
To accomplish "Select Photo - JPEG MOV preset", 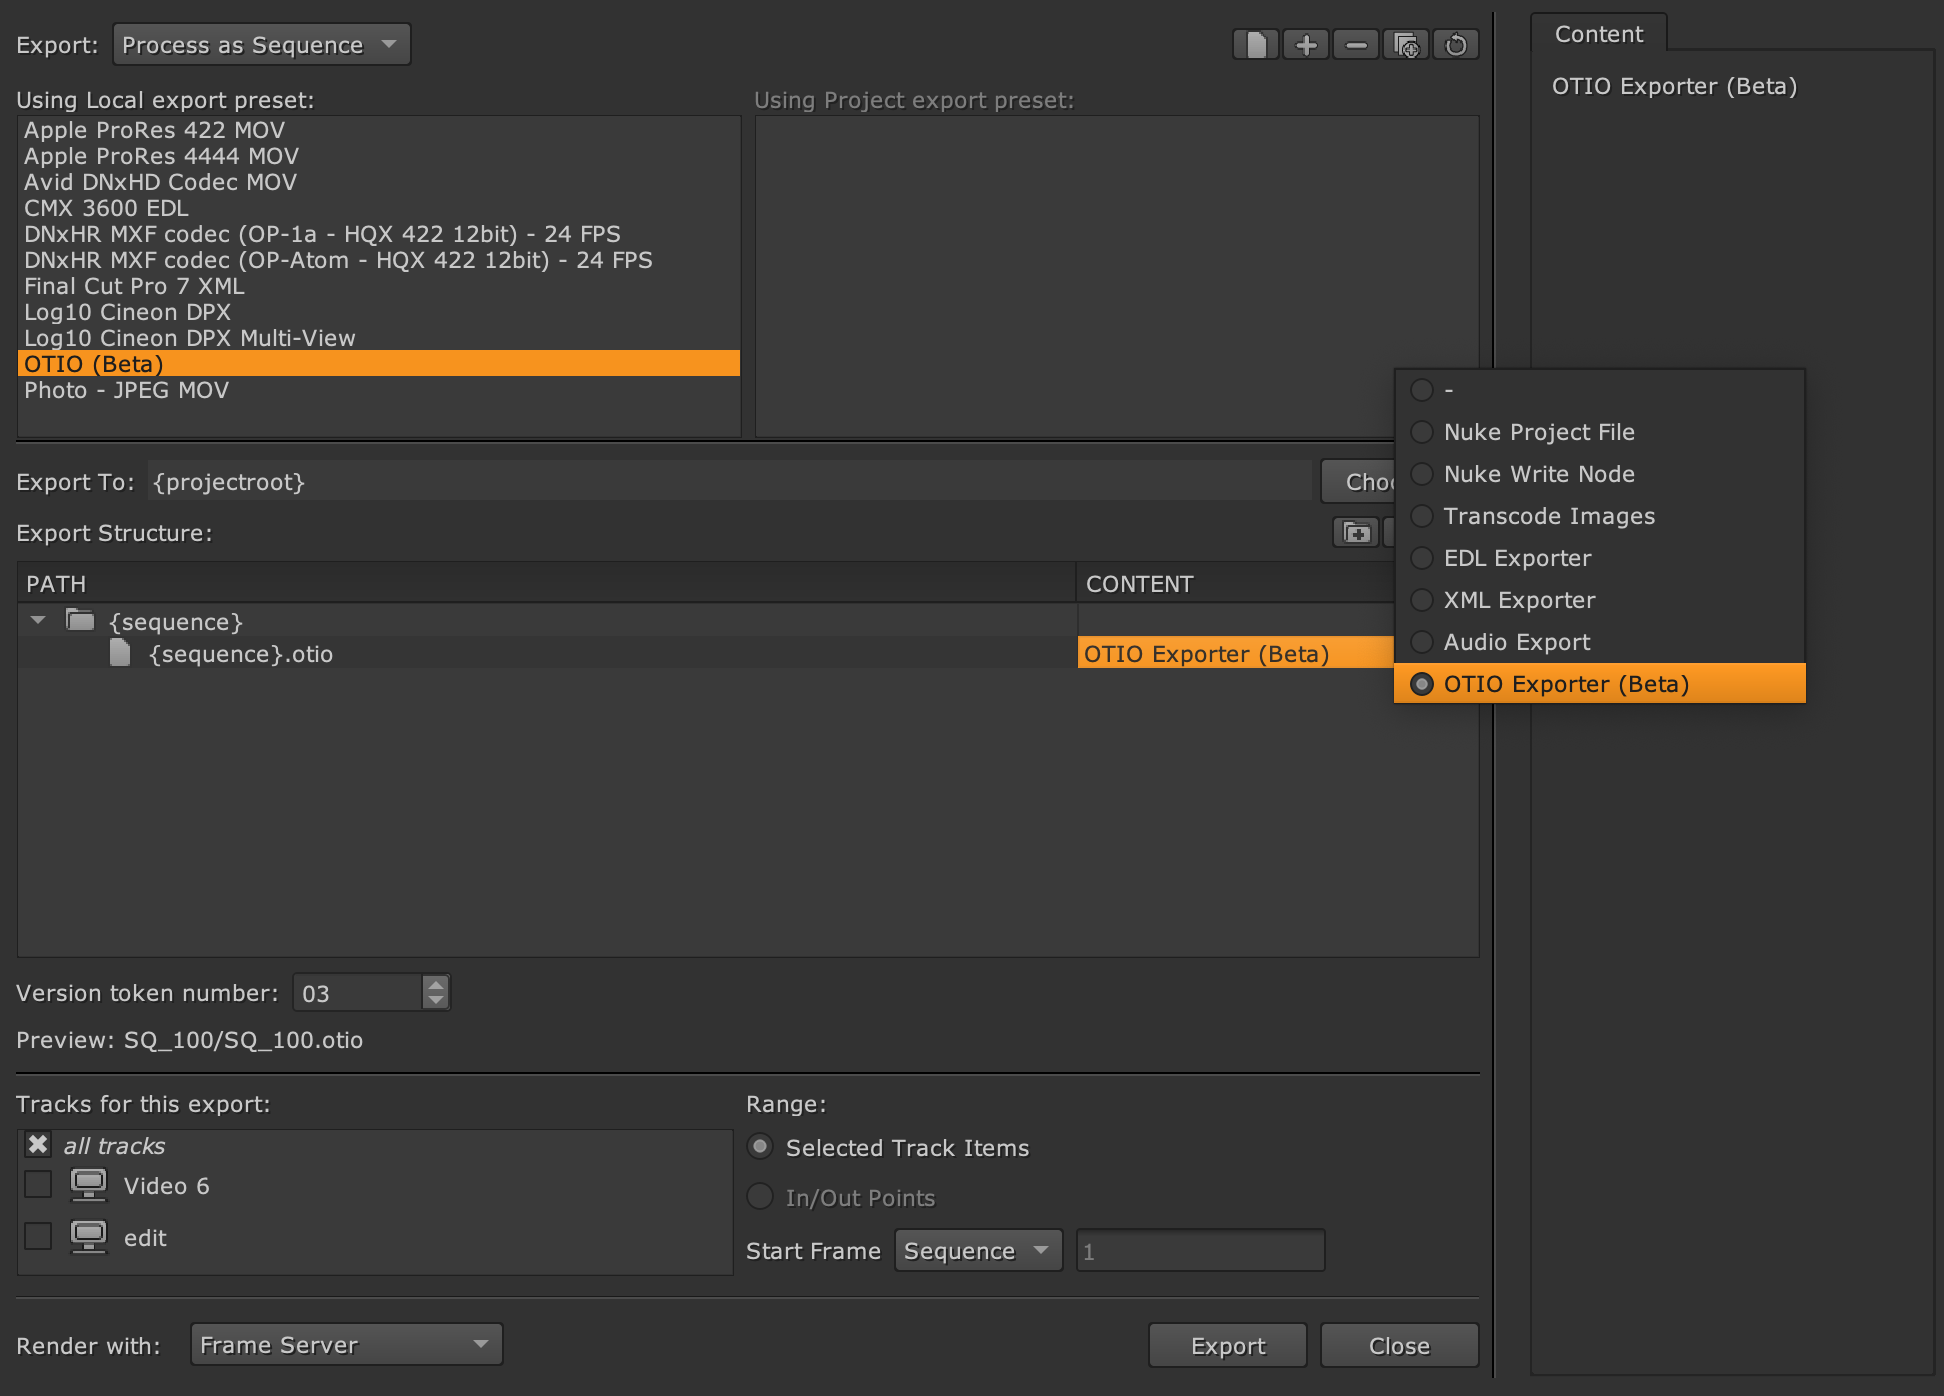I will click(379, 390).
